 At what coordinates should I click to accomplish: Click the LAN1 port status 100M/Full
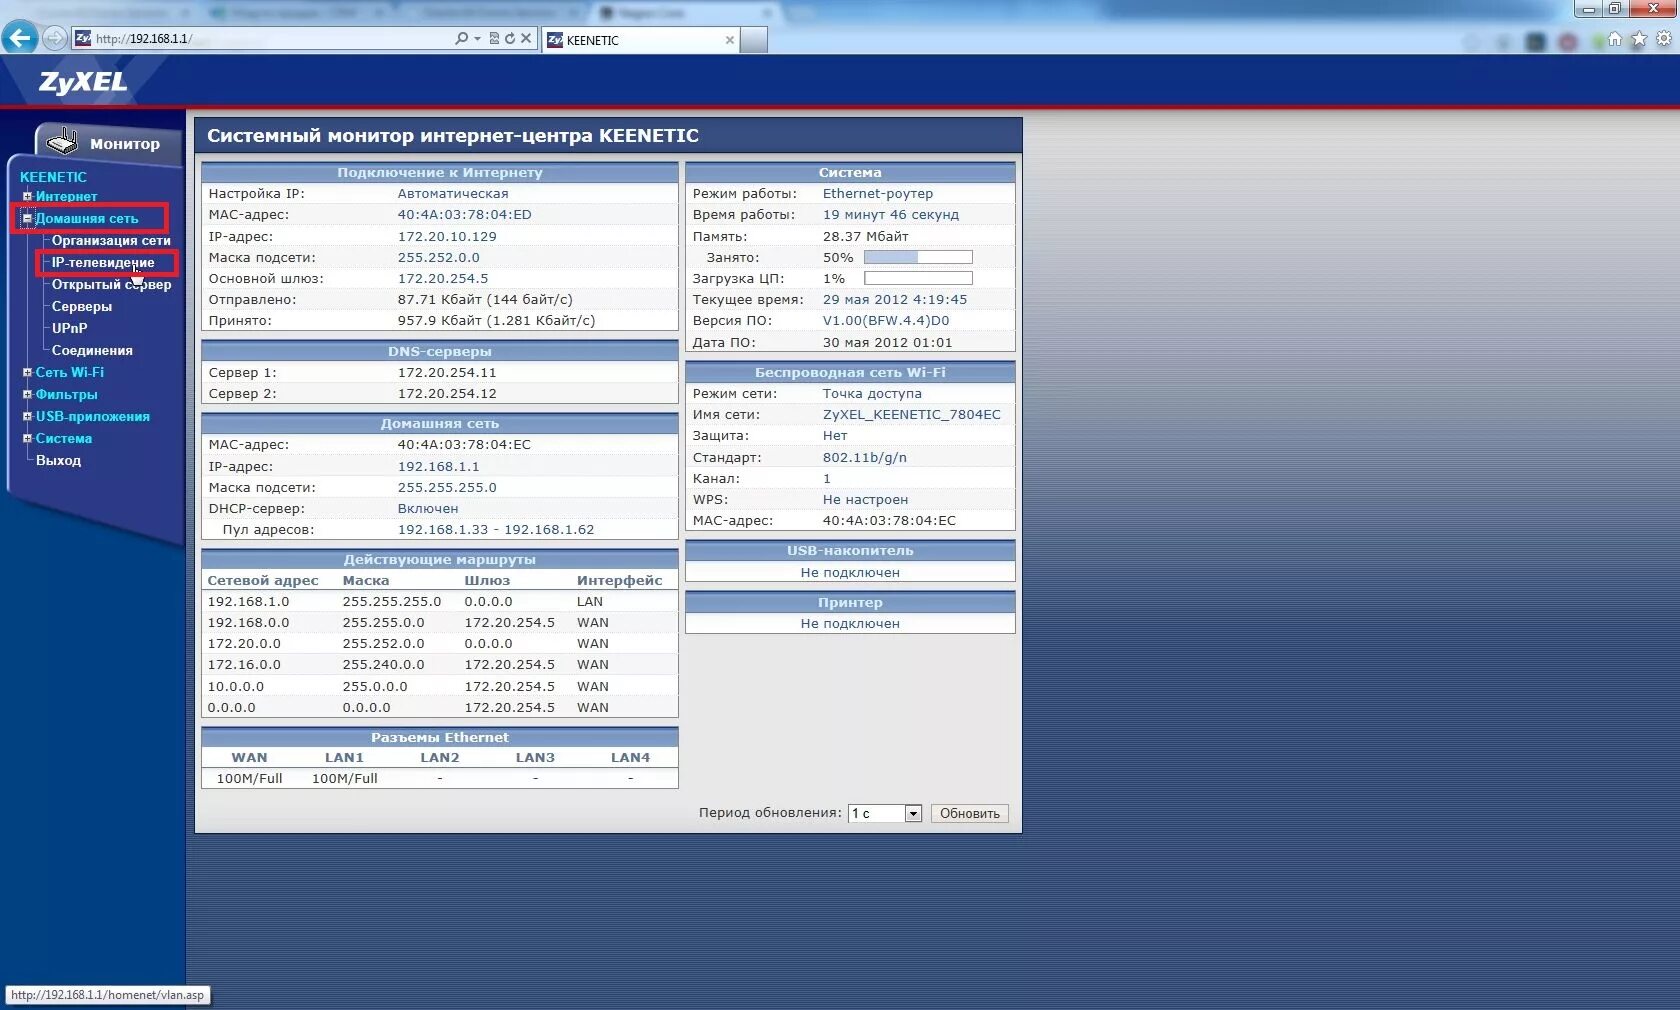click(345, 779)
